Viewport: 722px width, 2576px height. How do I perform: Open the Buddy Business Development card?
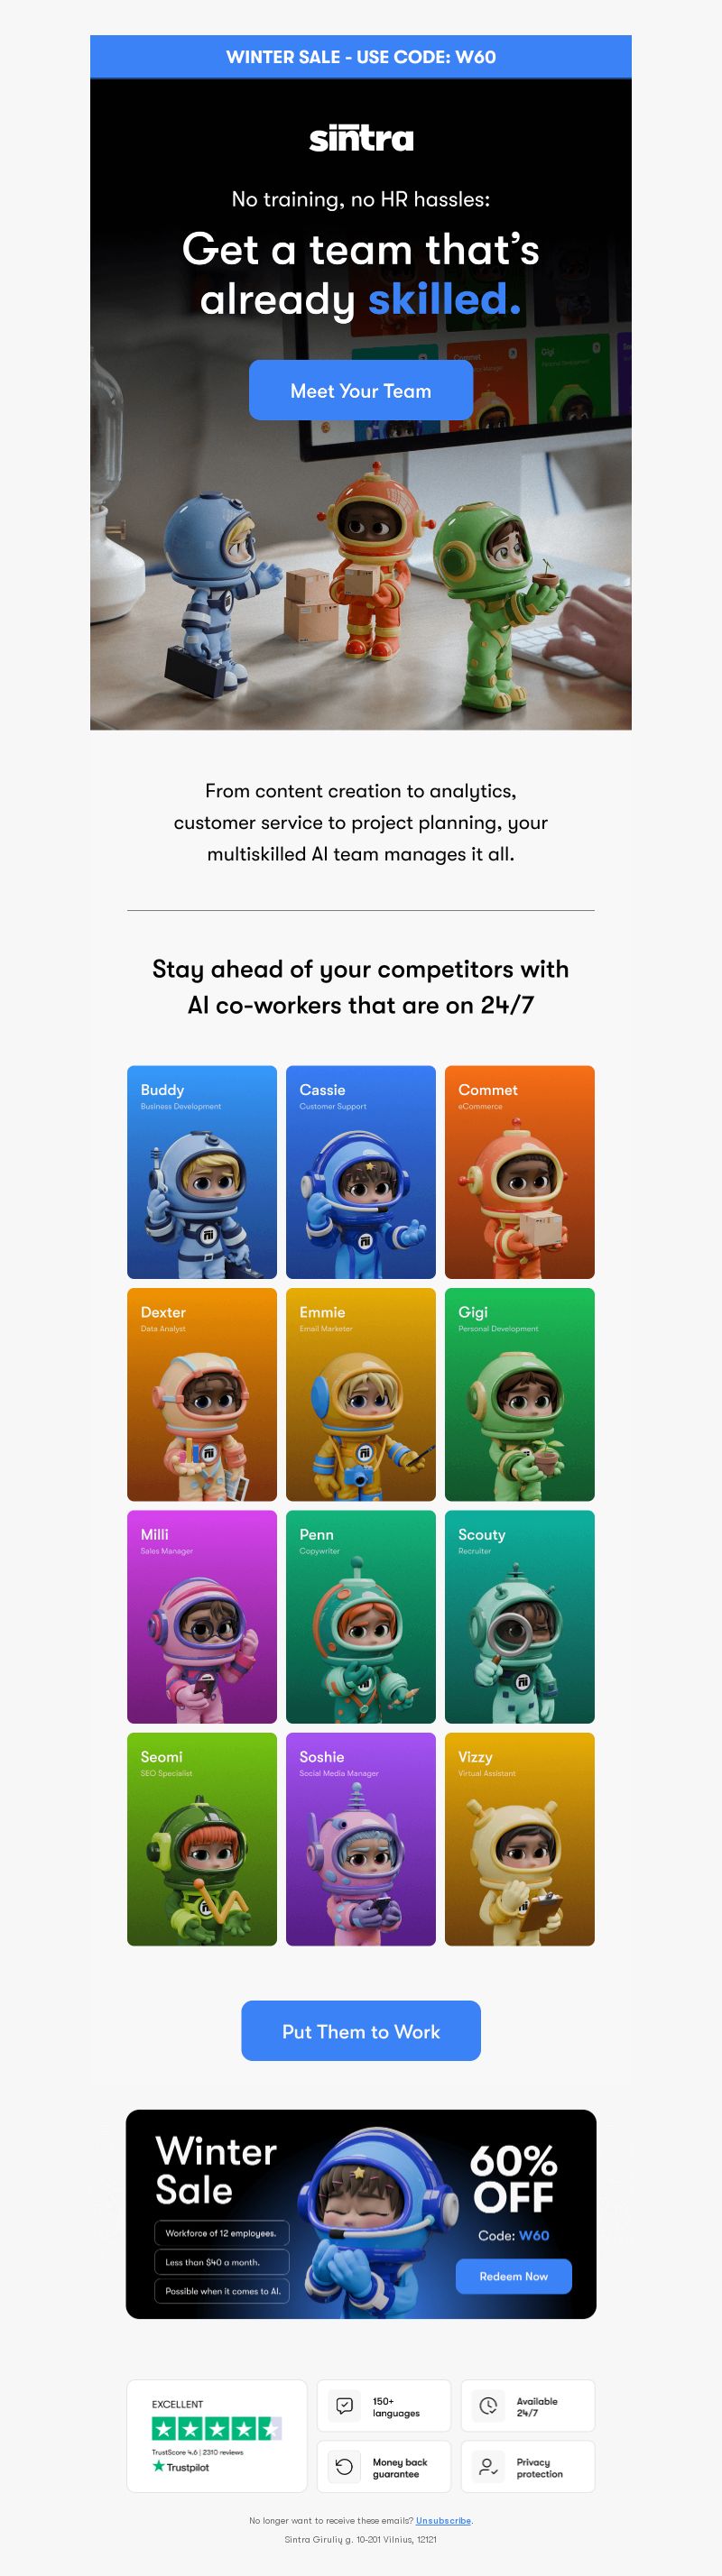point(202,1172)
